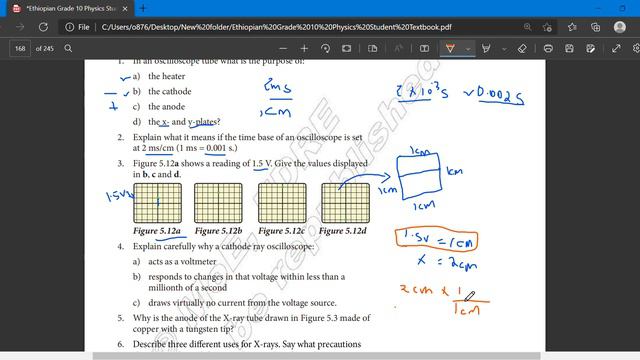
Task: Toggle the two-page immersive view
Action: point(424,49)
